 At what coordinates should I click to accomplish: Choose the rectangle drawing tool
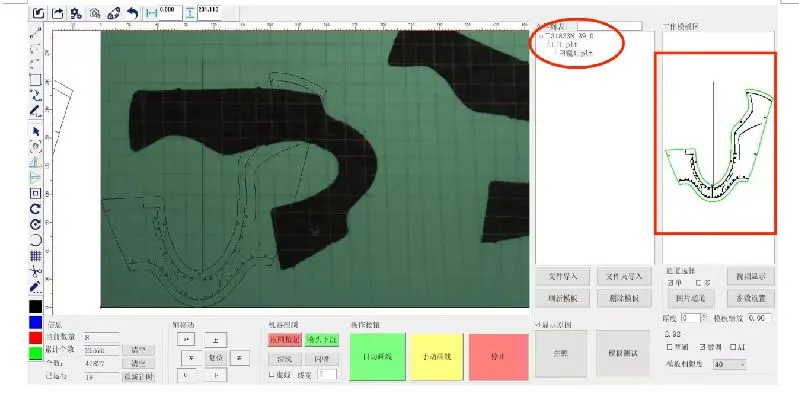[35, 80]
